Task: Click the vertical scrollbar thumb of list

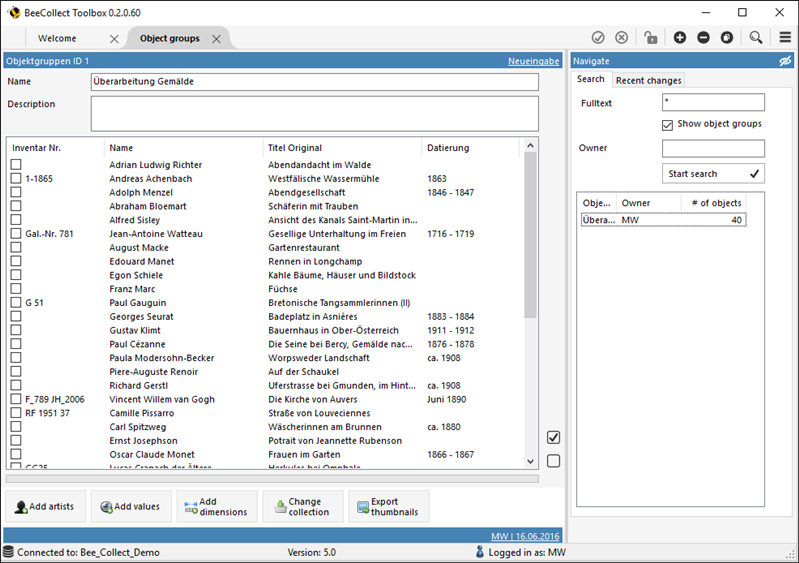Action: [x=530, y=235]
